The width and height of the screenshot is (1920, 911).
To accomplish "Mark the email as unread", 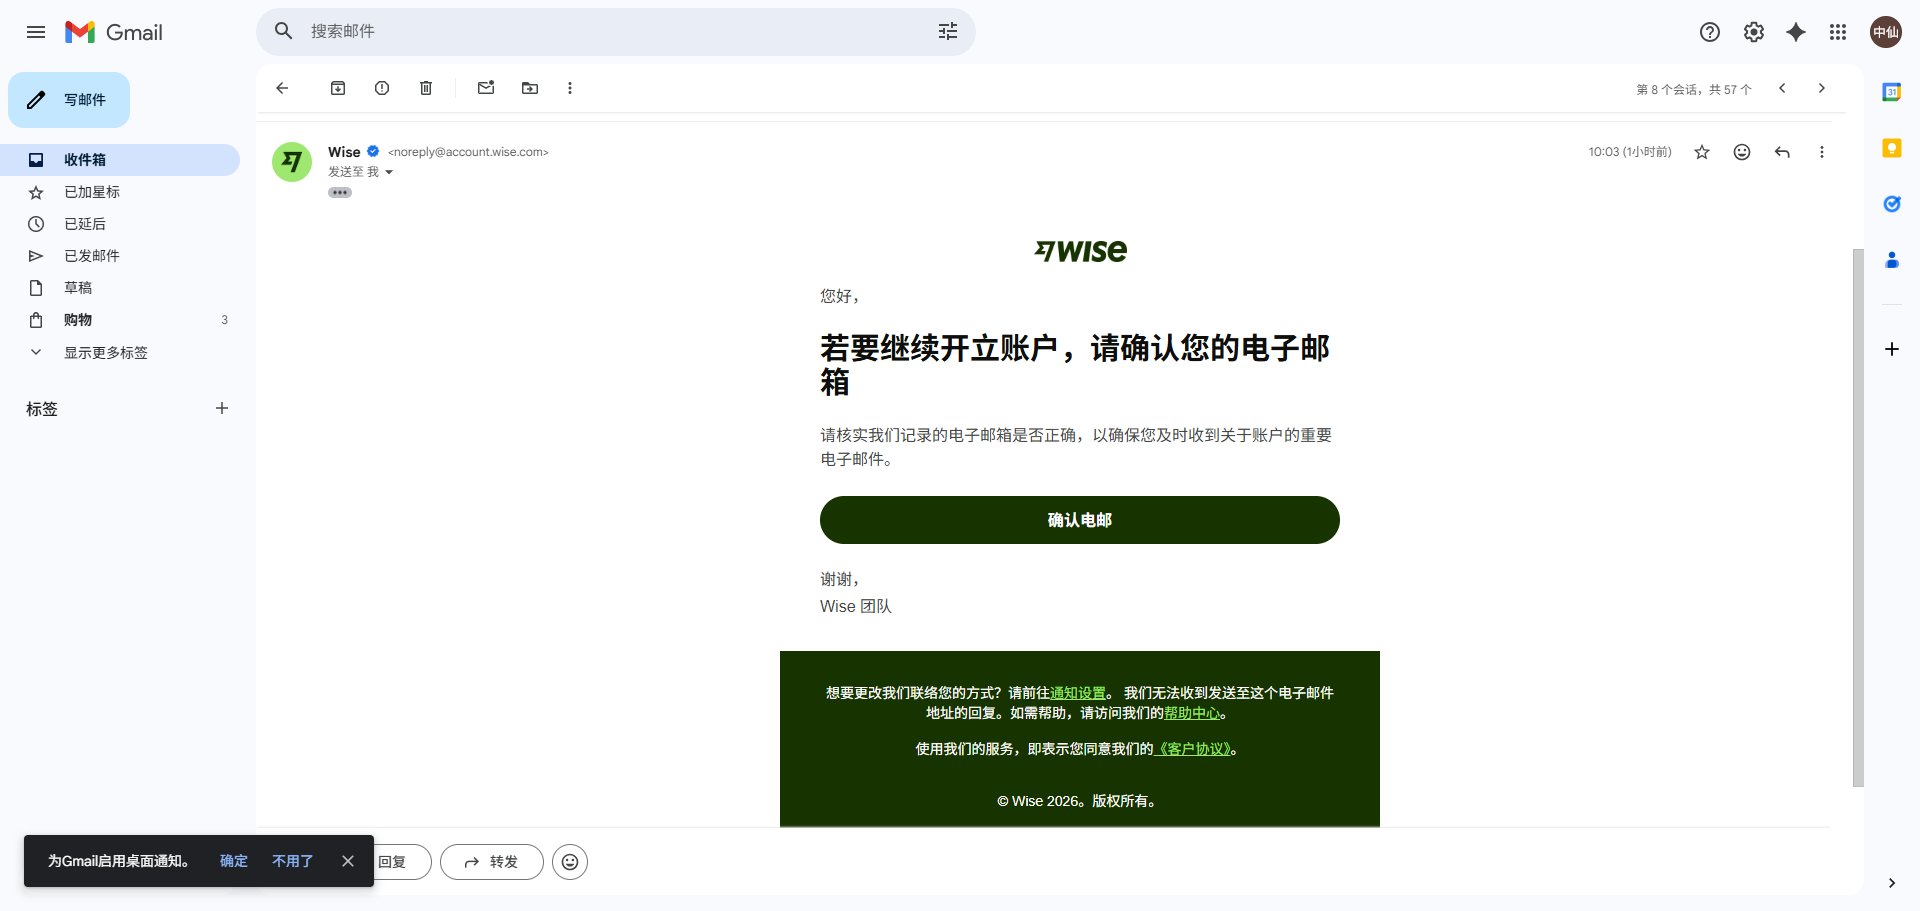I will click(x=486, y=88).
